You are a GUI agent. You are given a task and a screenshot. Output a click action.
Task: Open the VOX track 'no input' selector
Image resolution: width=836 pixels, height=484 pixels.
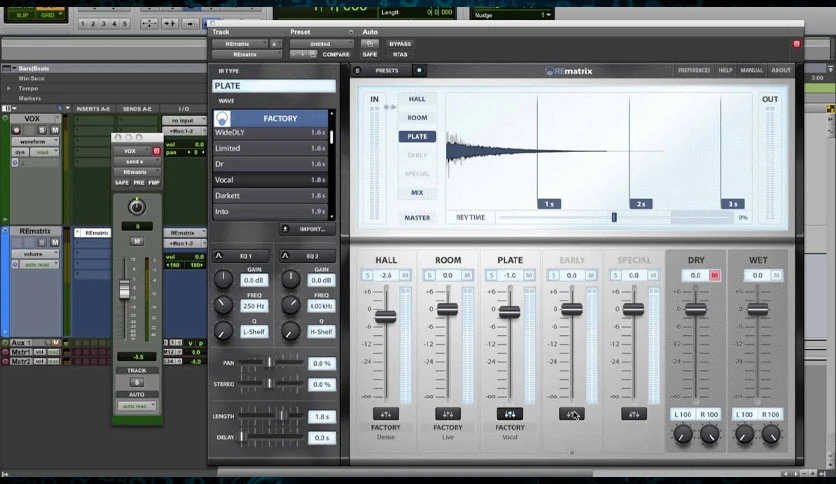[x=184, y=120]
